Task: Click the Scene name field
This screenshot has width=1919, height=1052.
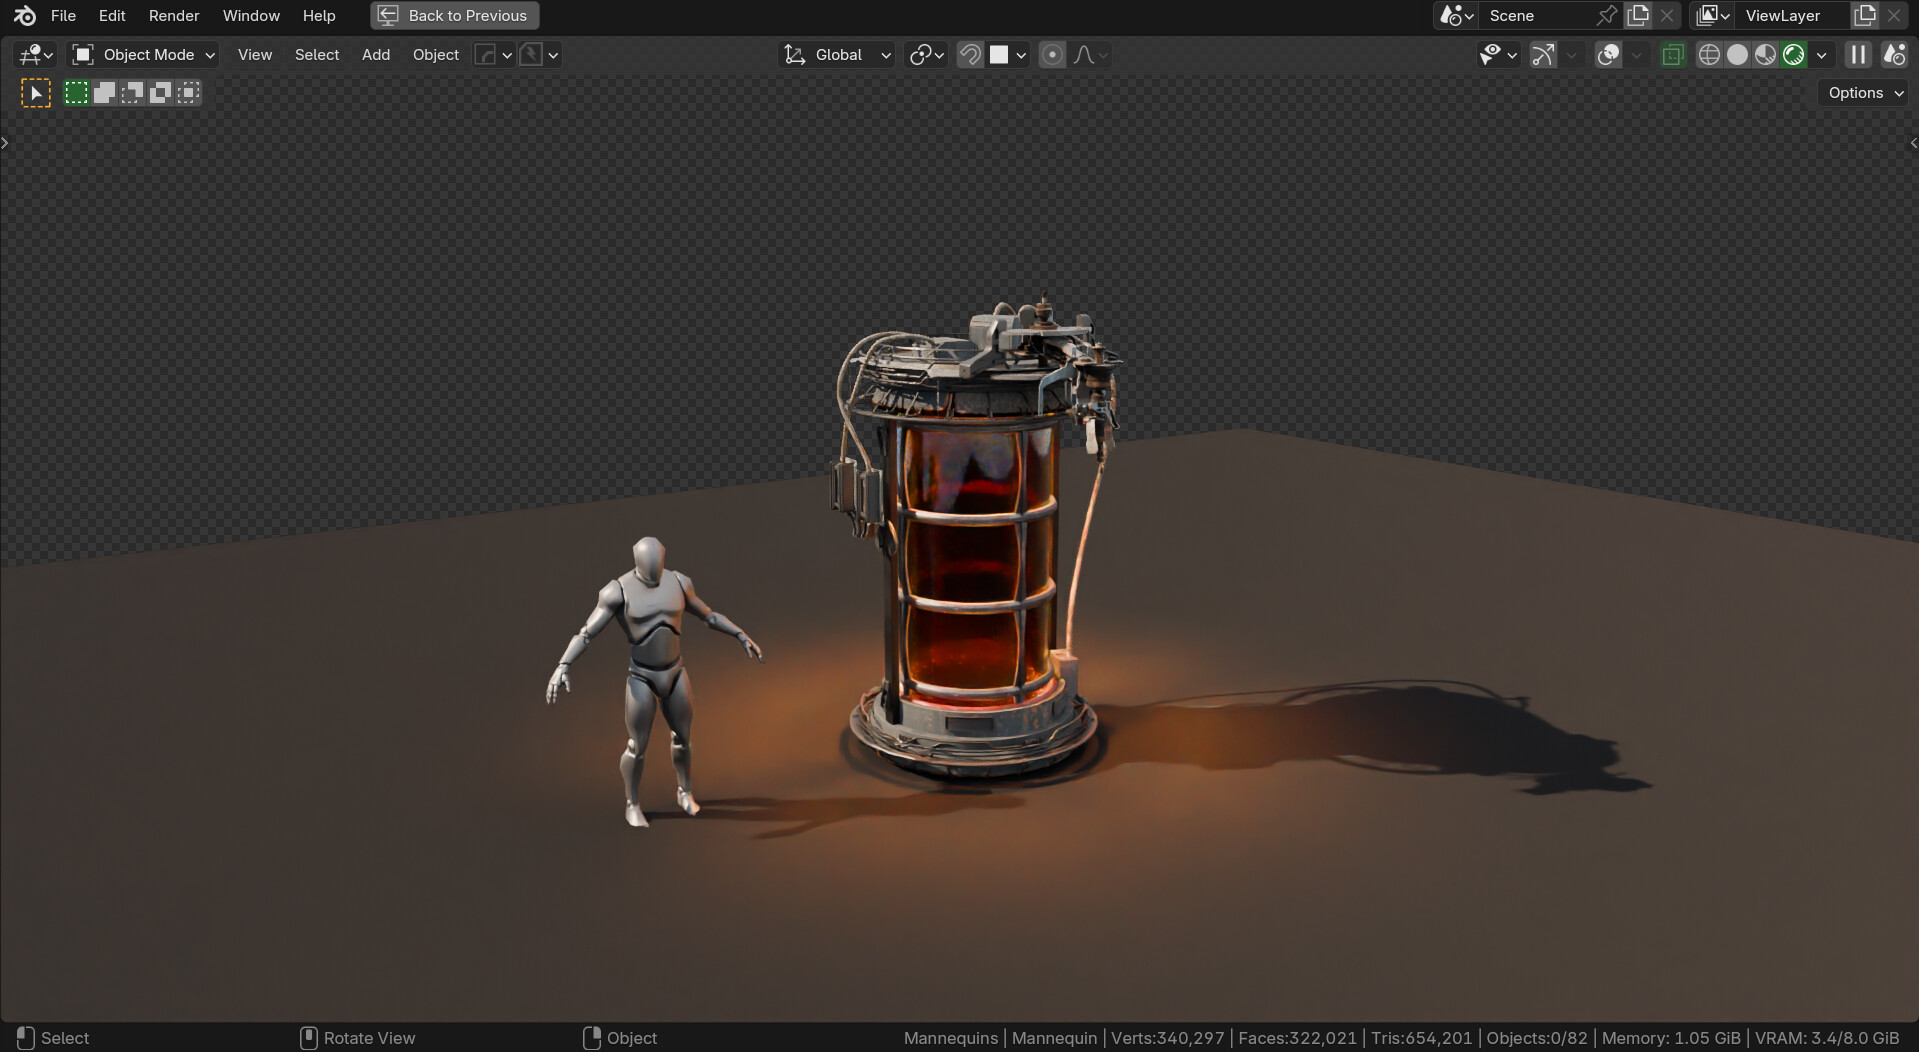Action: [1545, 15]
